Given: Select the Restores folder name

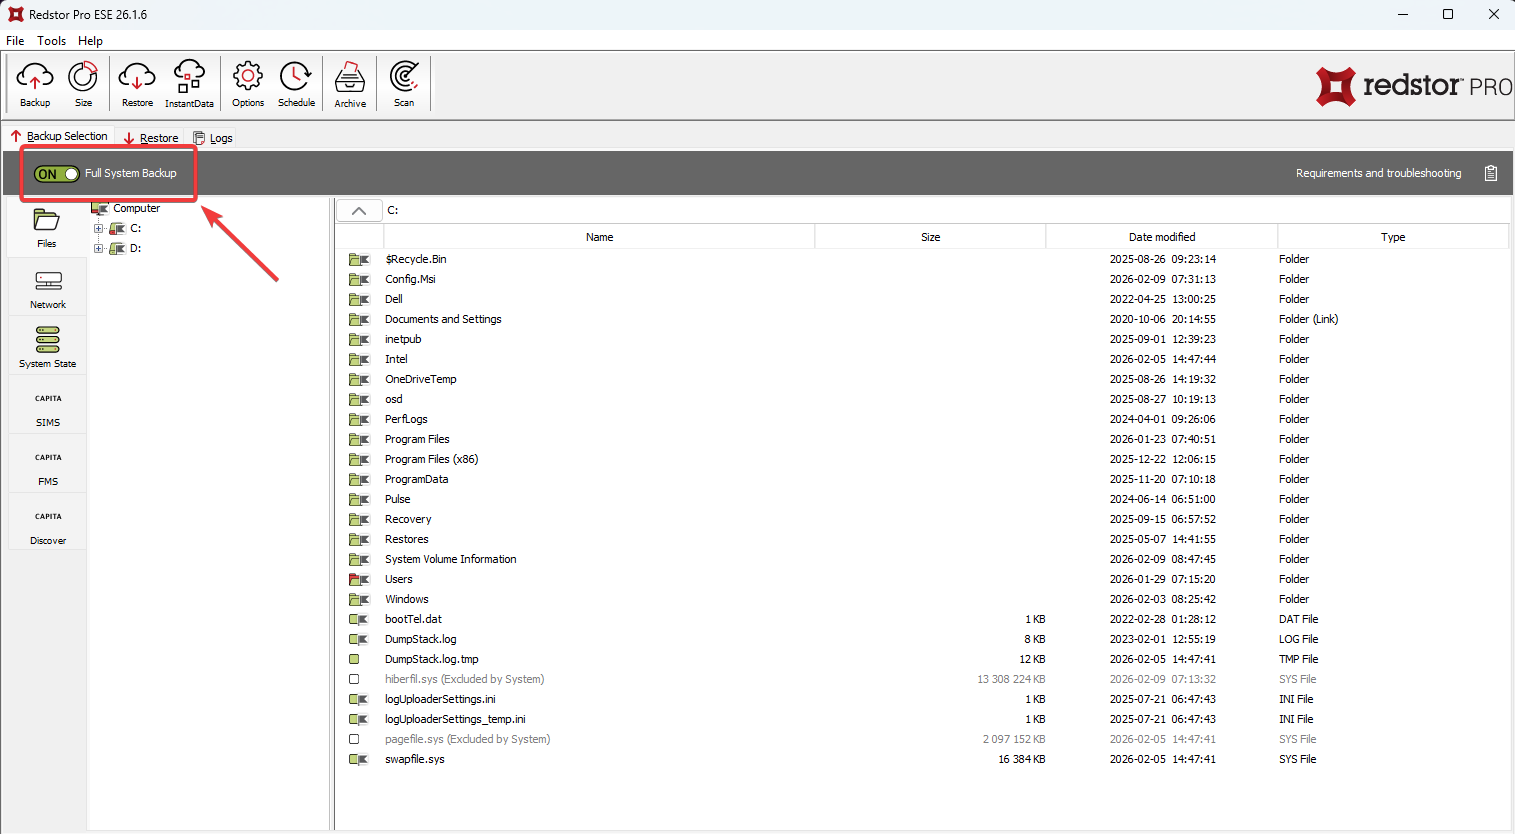Looking at the screenshot, I should pos(406,539).
